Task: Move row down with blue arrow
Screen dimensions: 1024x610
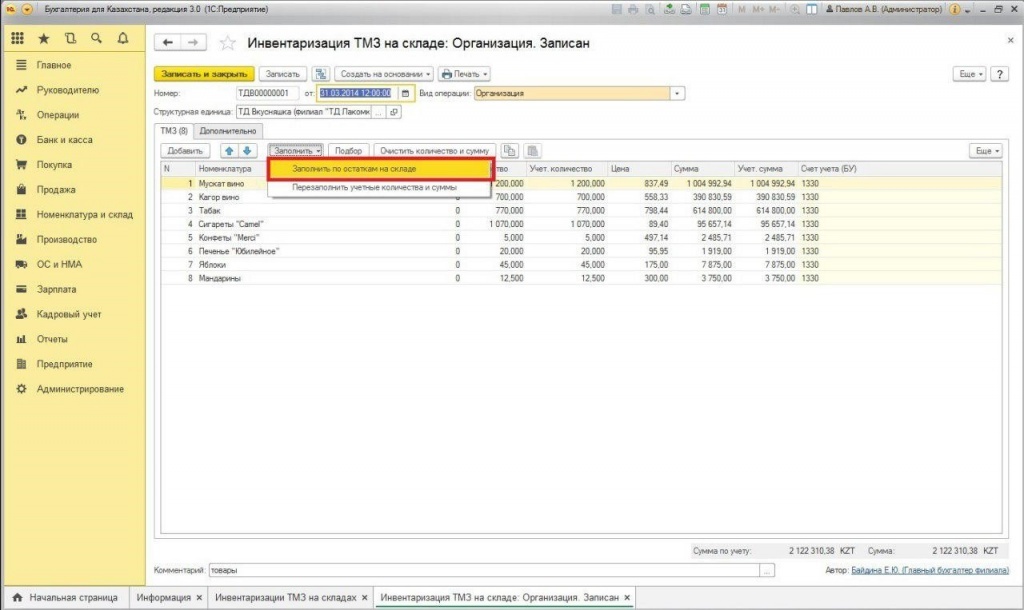Action: 248,151
